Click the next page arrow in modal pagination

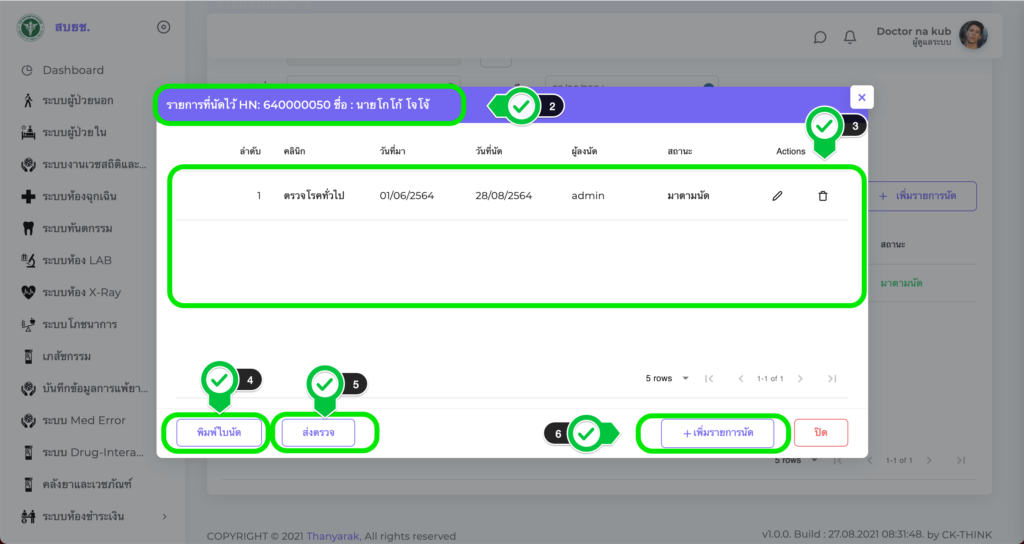pos(801,379)
